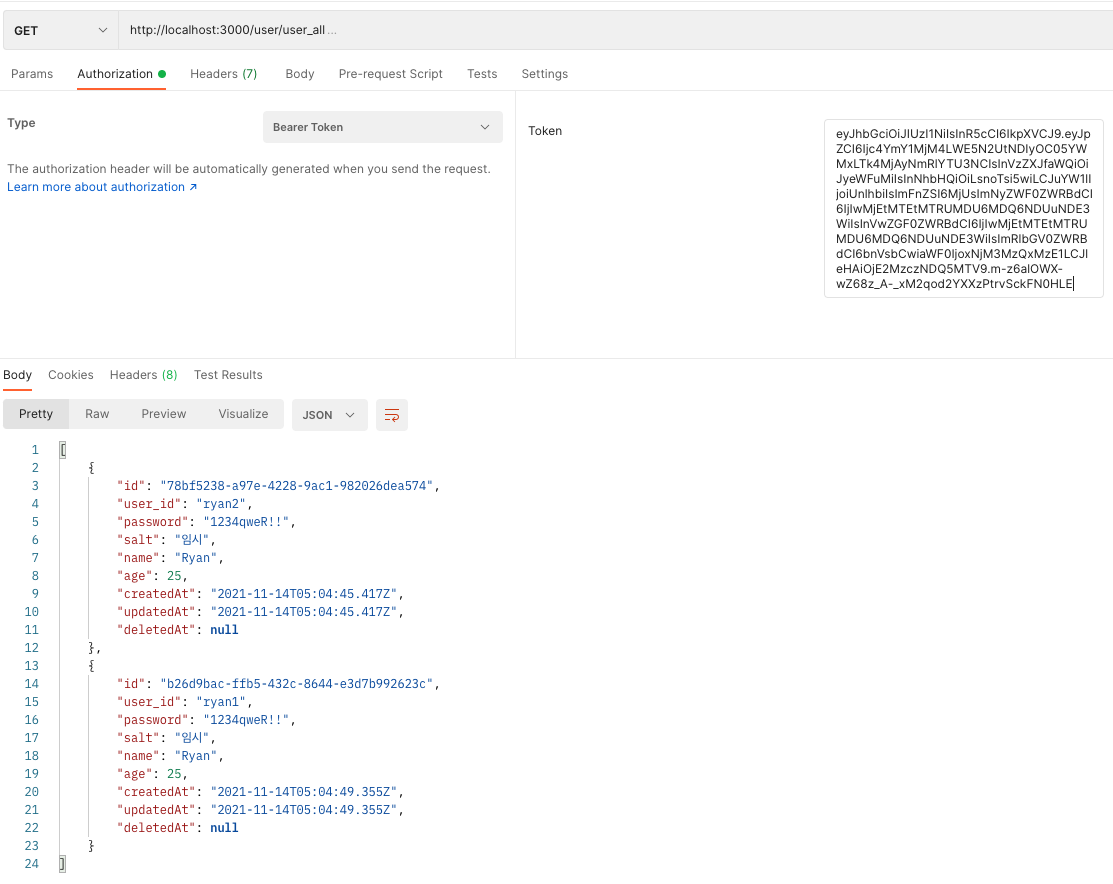Image resolution: width=1113 pixels, height=884 pixels.
Task: Toggle line wrapping in the response viewer
Action: 391,414
